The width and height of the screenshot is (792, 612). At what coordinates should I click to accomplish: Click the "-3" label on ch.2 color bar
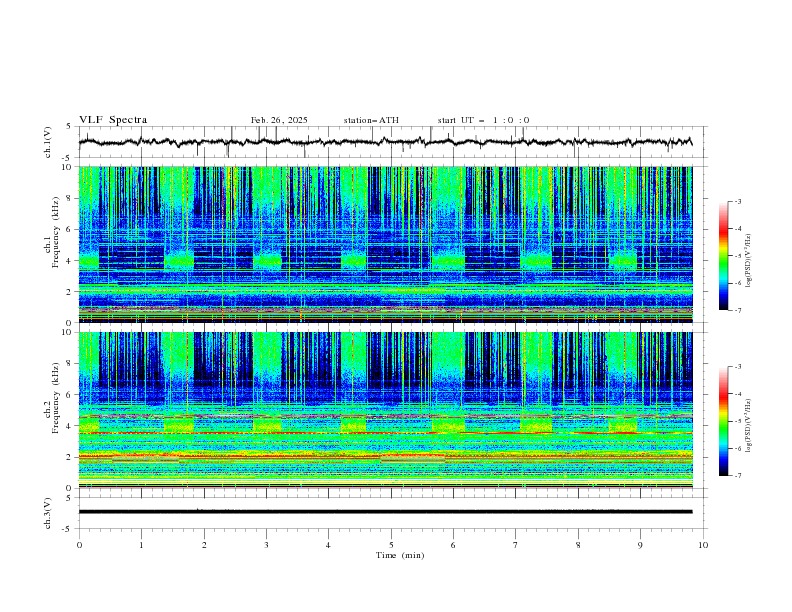point(738,367)
